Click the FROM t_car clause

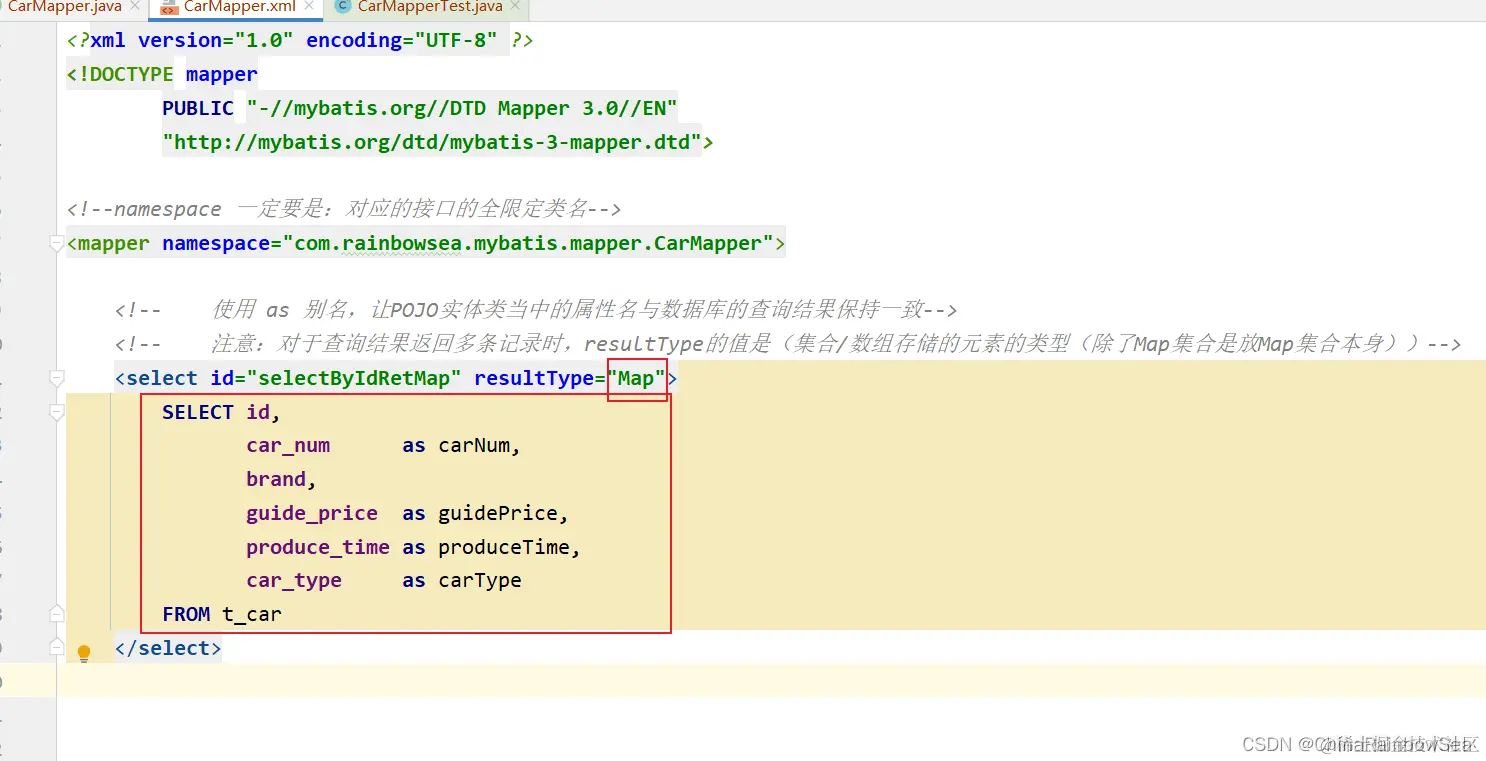coord(222,614)
